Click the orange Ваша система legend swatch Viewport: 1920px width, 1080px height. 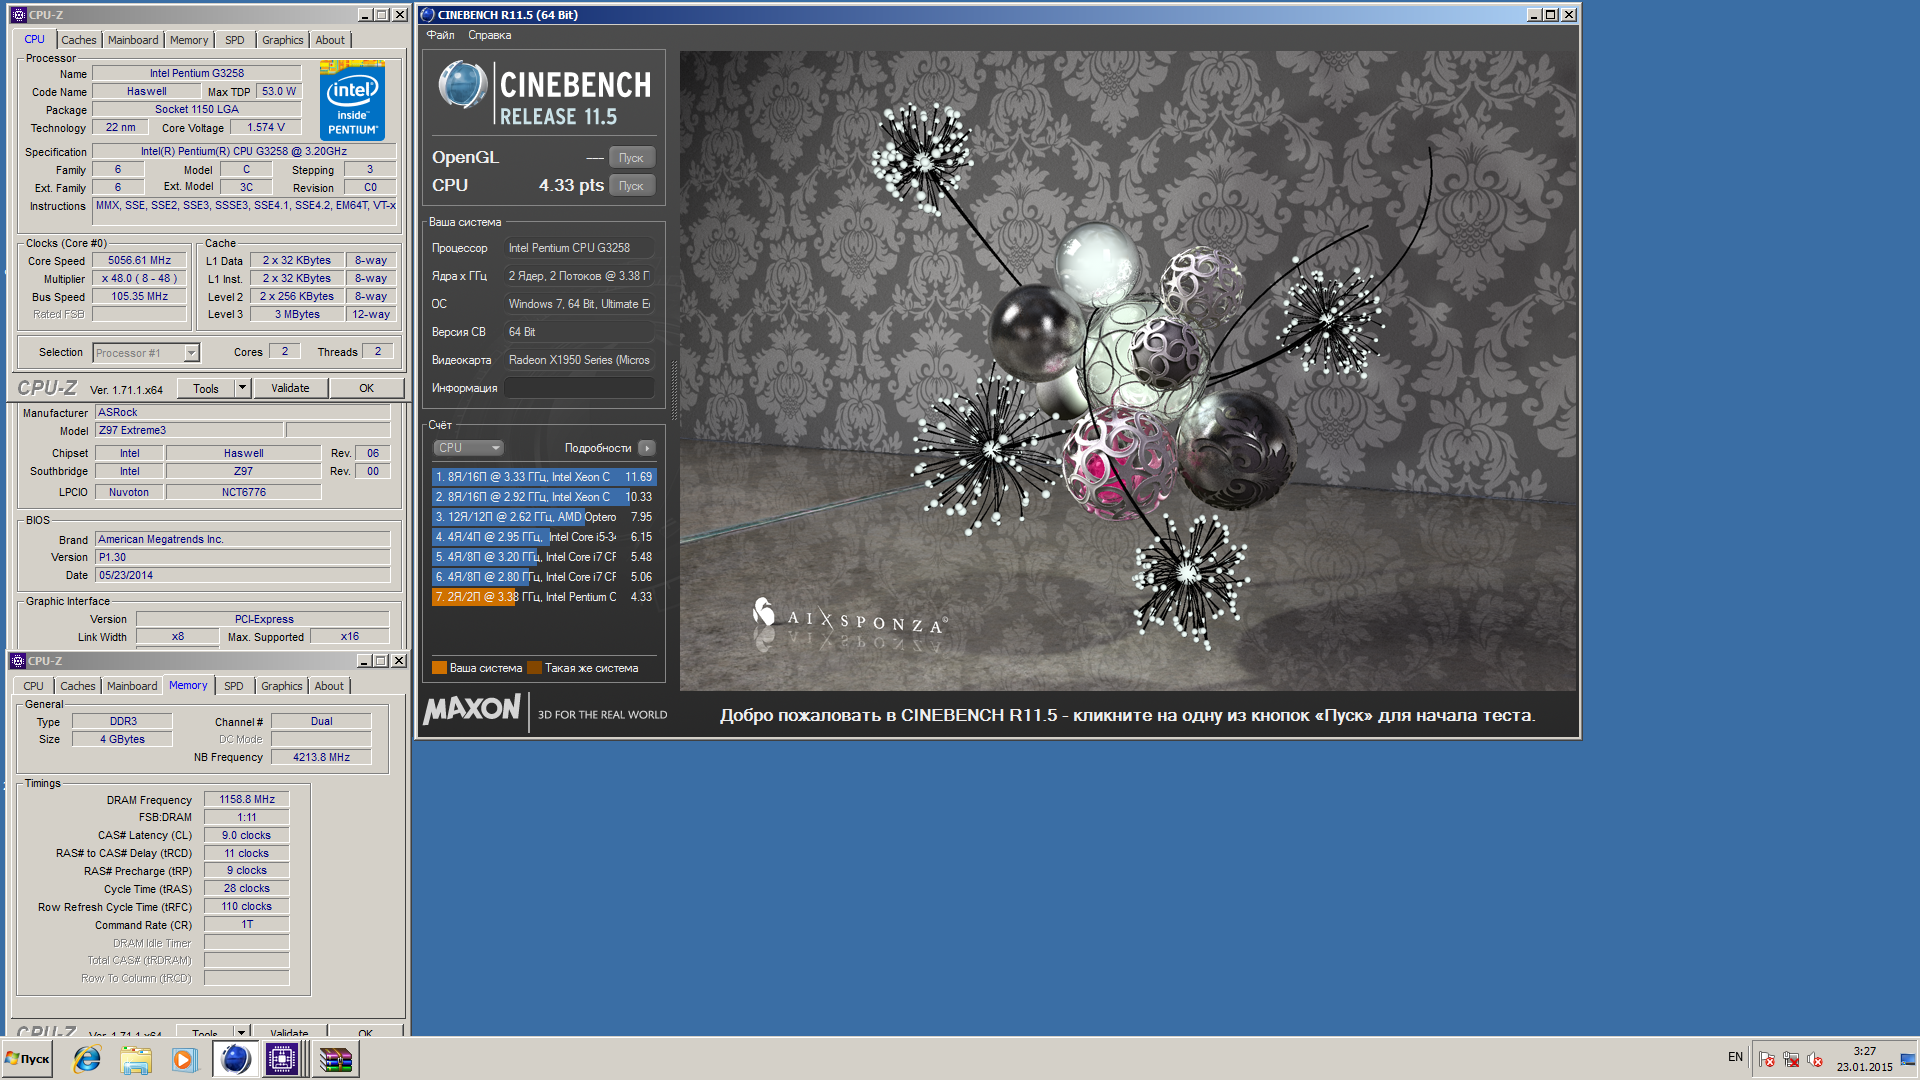439,668
